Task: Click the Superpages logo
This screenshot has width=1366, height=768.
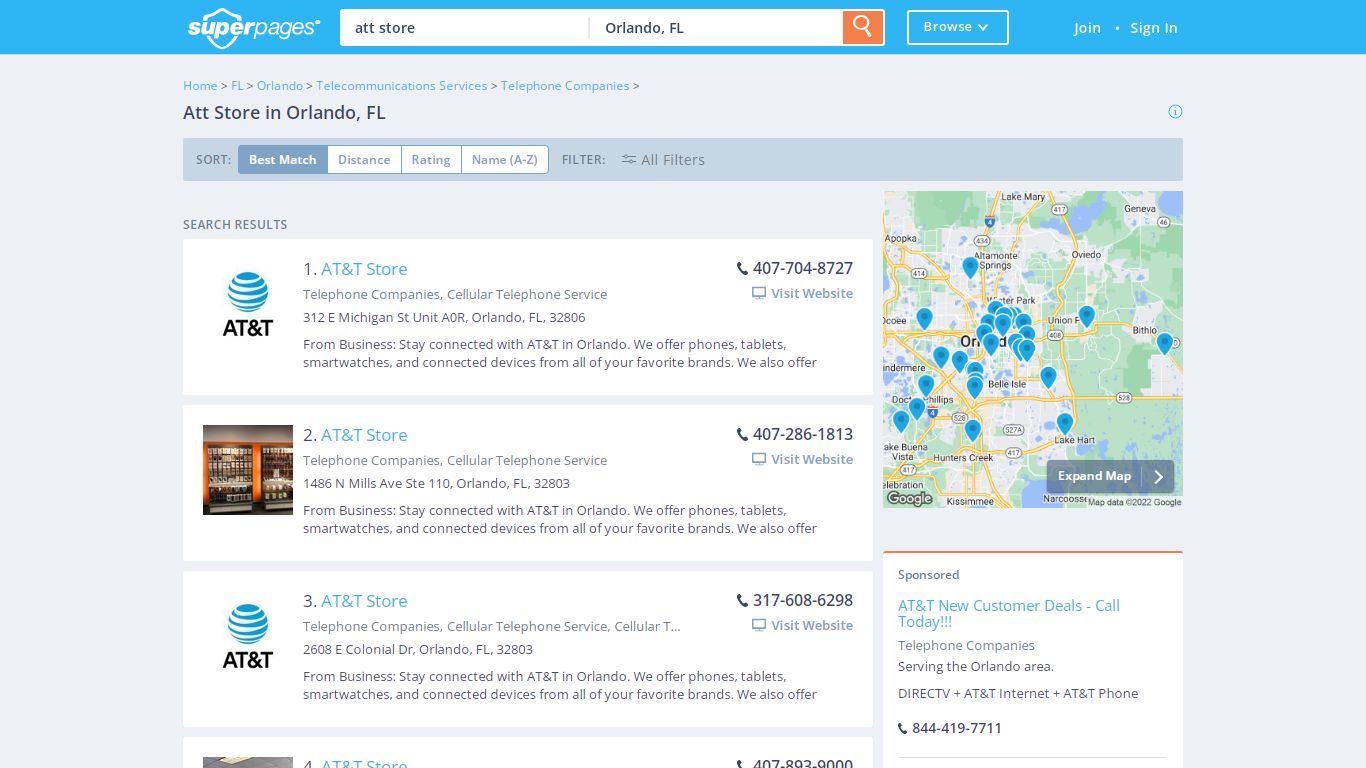Action: tap(254, 27)
